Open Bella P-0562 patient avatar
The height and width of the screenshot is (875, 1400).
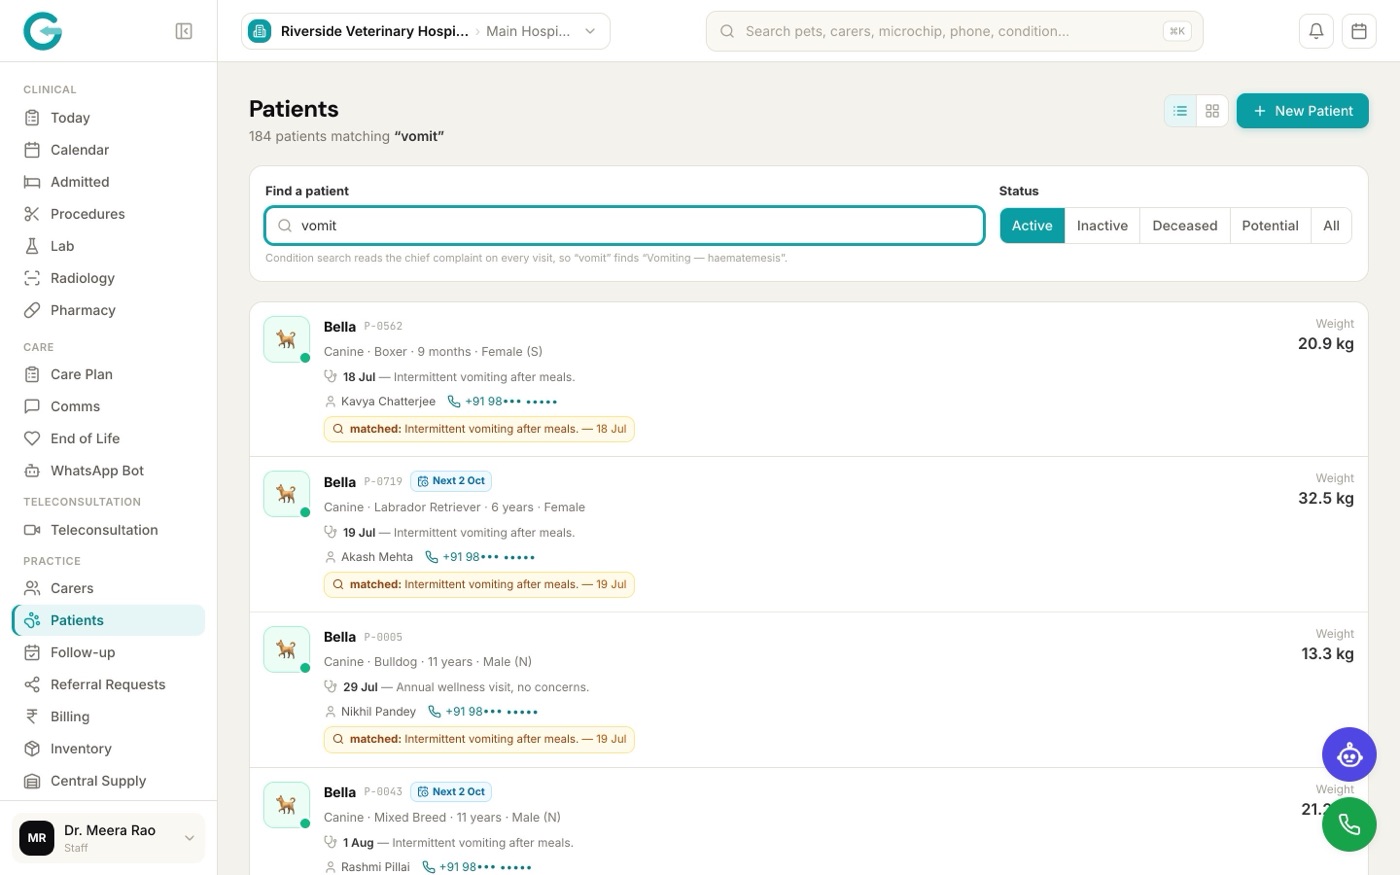pos(287,339)
